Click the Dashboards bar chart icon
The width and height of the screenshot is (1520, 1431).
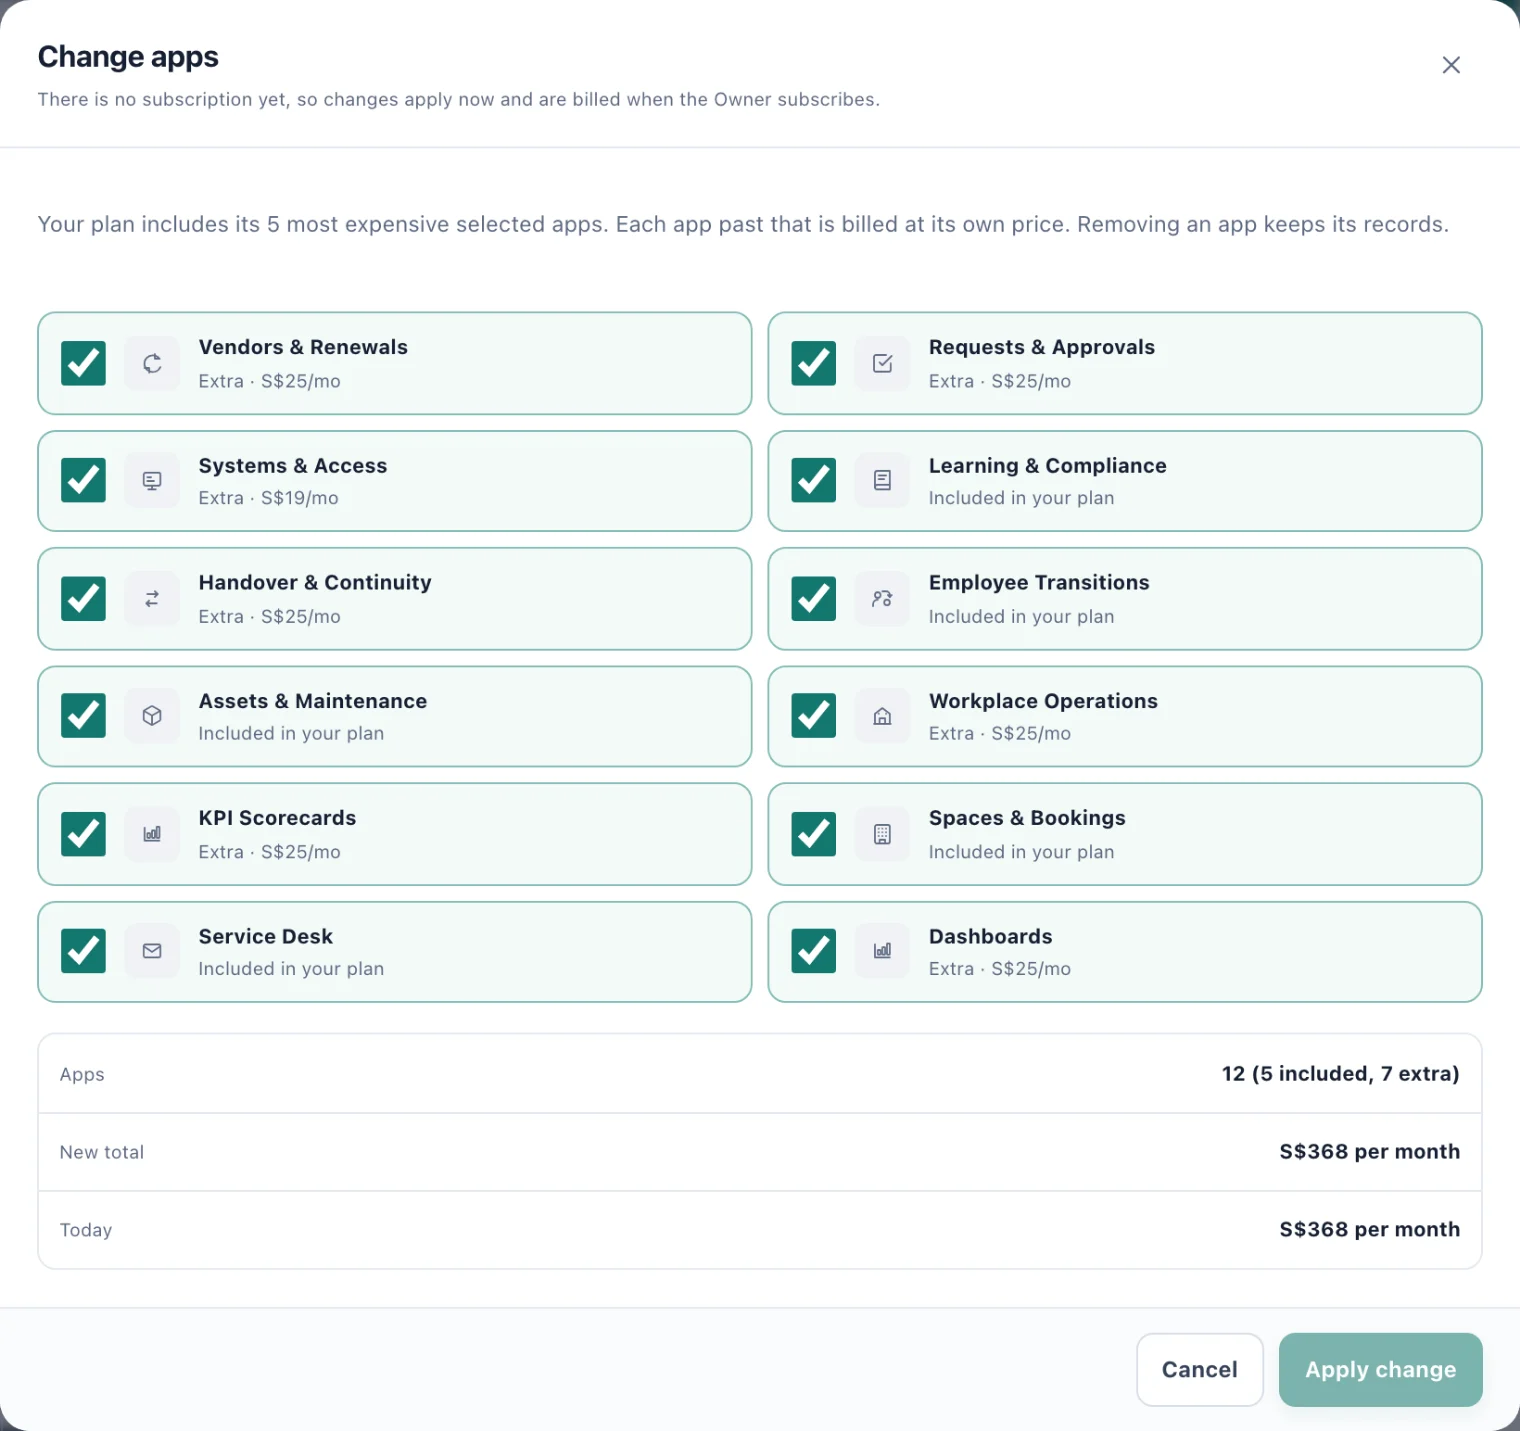[x=882, y=951]
